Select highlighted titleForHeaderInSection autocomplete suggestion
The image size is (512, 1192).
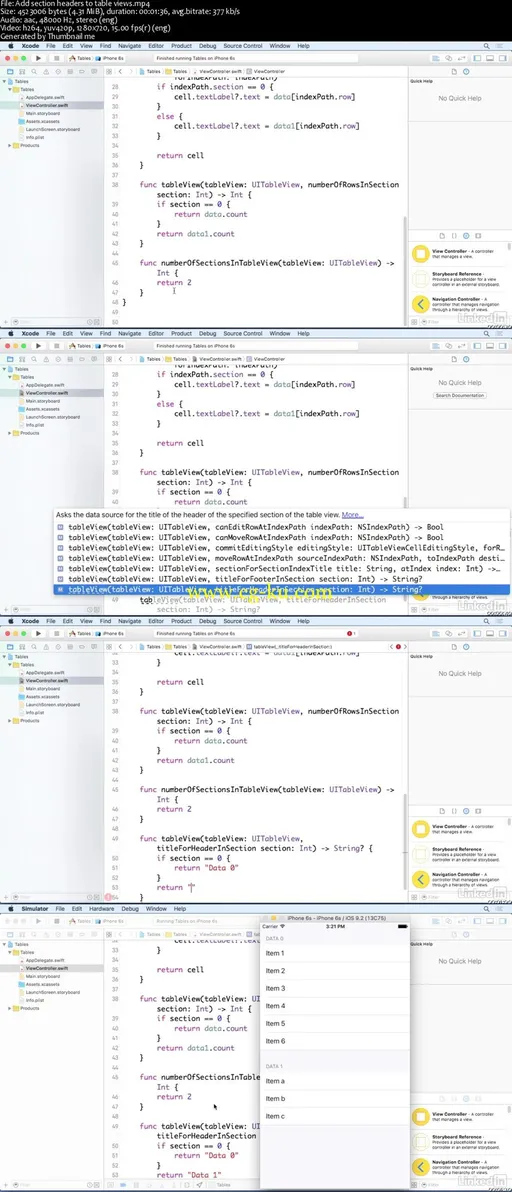283,589
